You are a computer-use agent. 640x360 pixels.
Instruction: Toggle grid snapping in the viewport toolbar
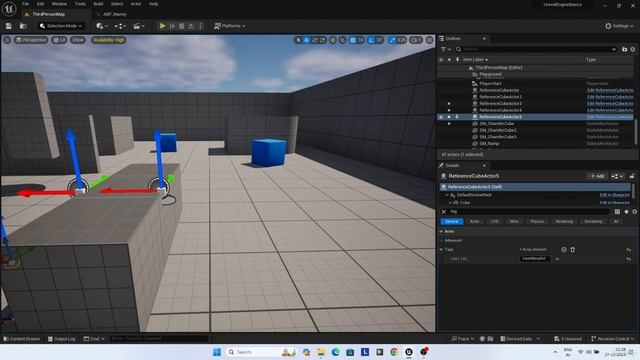[x=353, y=40]
